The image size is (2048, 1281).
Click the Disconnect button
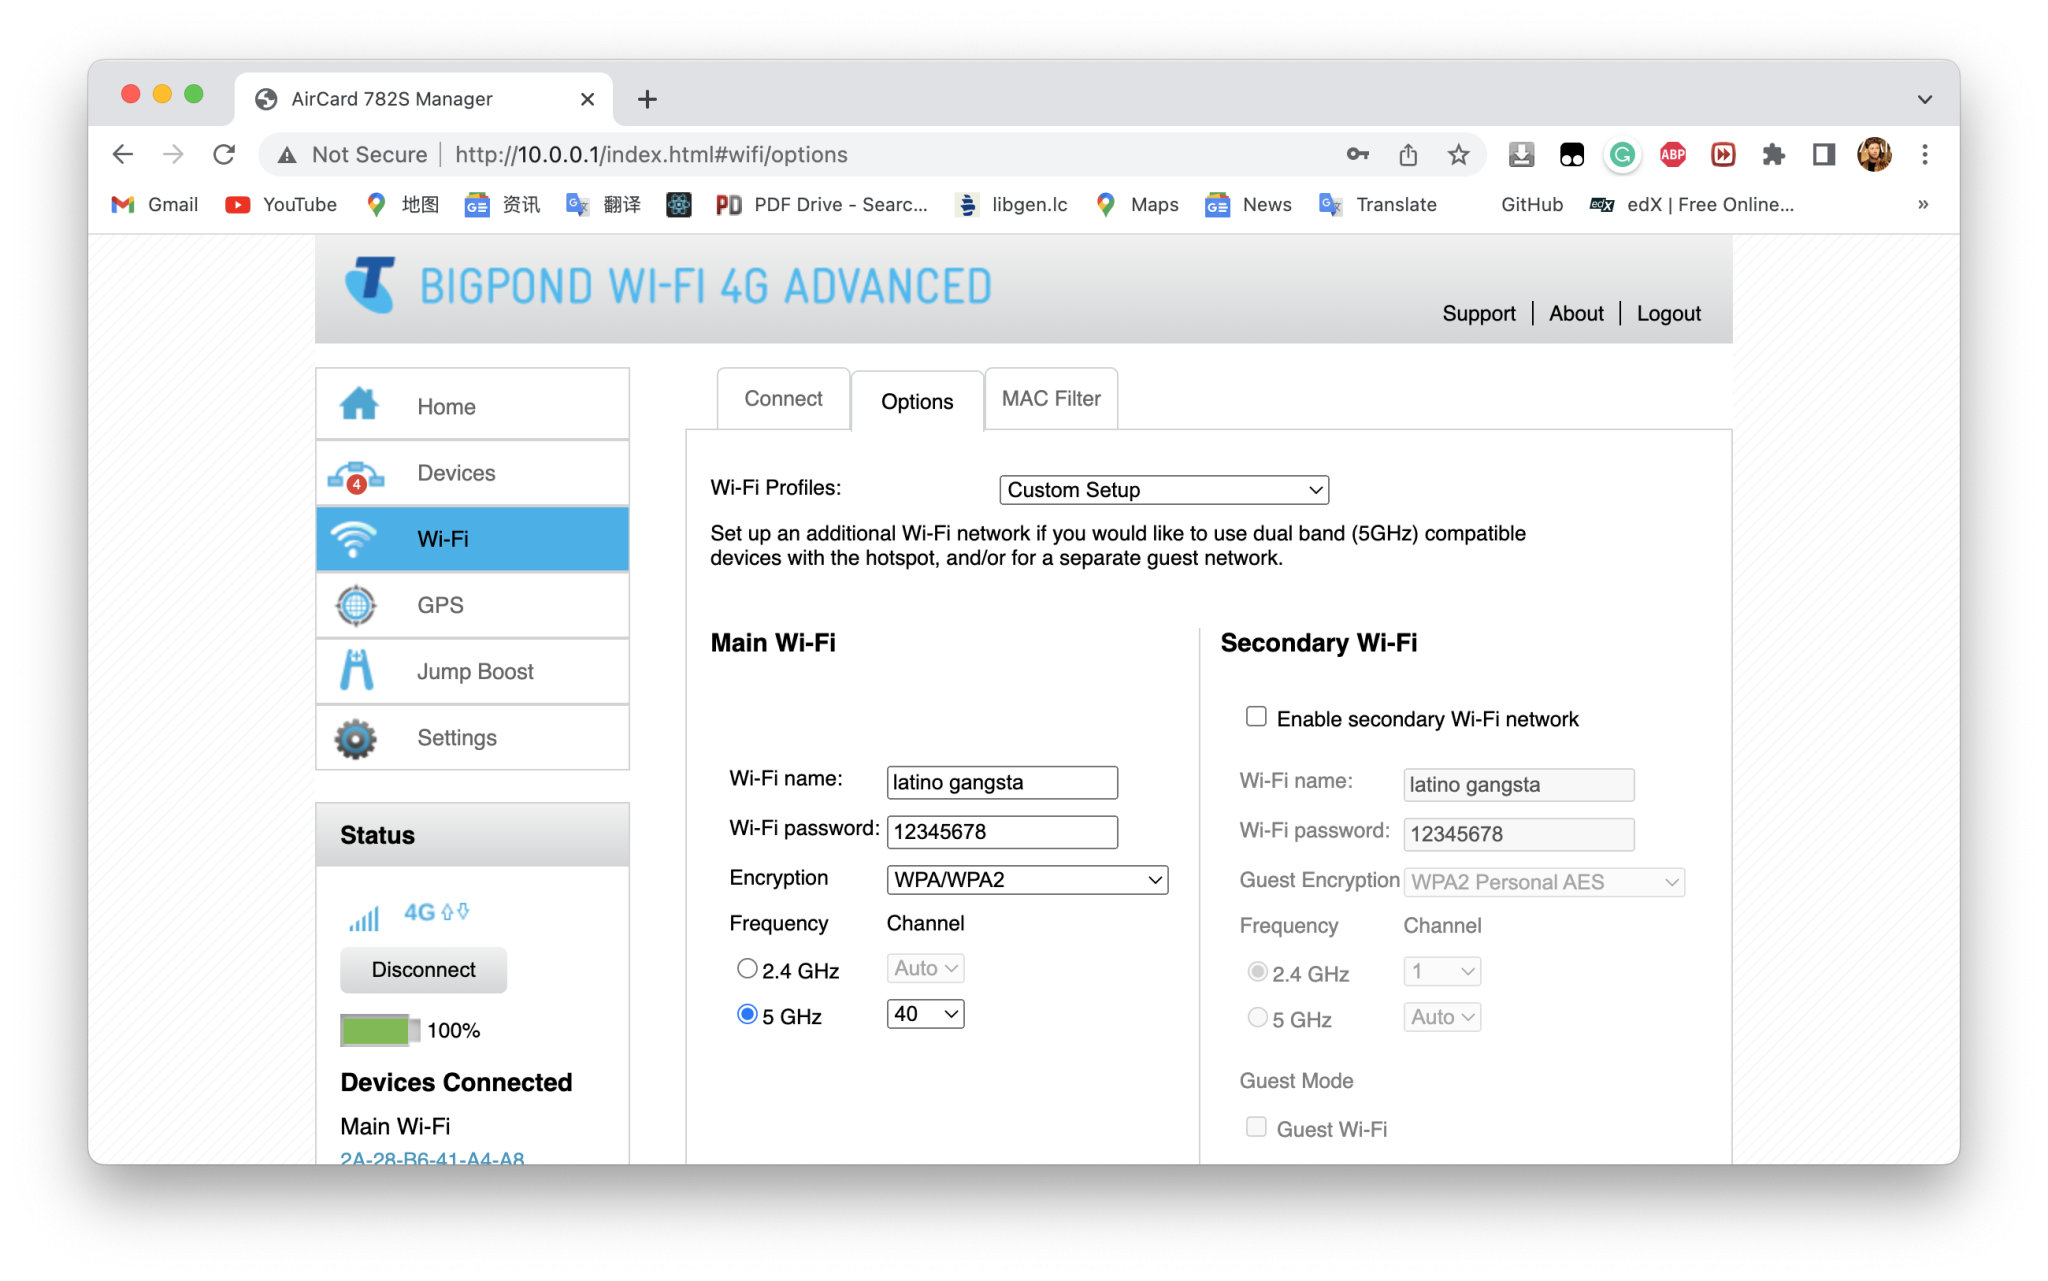[423, 970]
